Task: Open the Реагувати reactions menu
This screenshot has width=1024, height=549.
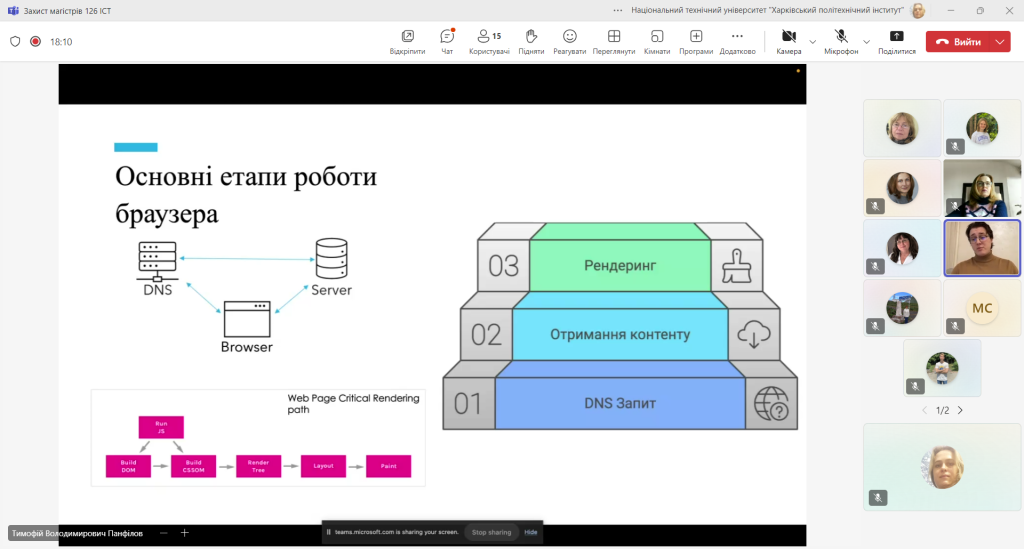Action: pos(569,41)
